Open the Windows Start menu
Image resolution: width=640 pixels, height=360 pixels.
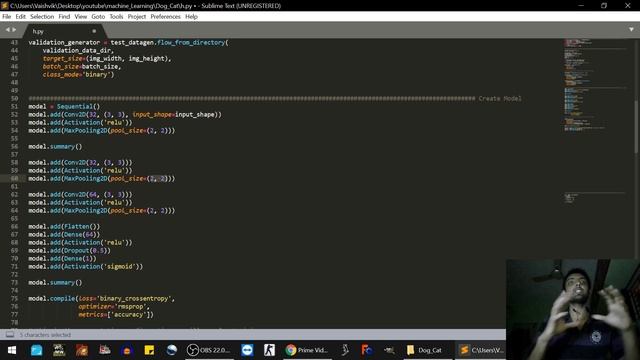12,350
